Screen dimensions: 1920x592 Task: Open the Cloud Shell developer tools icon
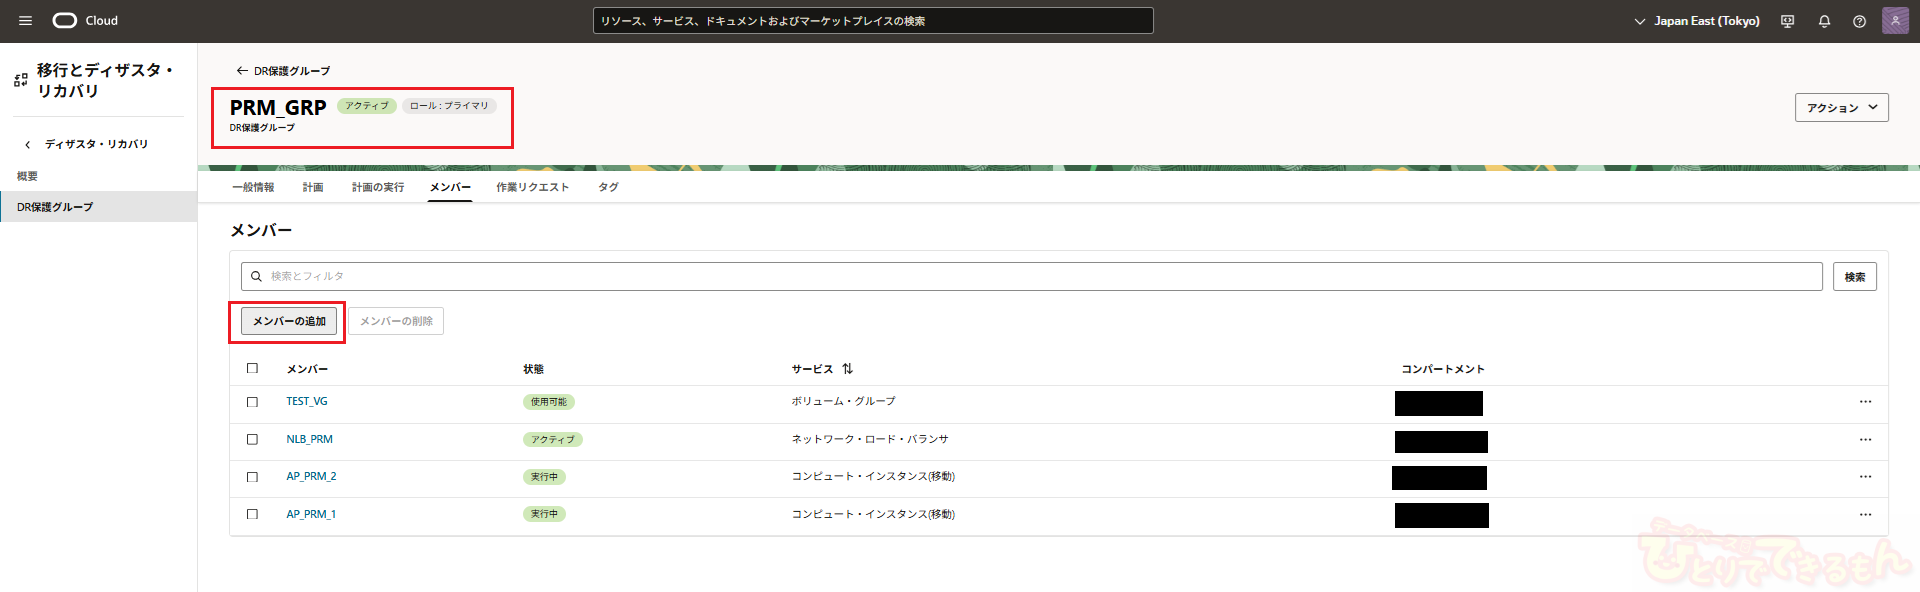click(x=1787, y=21)
